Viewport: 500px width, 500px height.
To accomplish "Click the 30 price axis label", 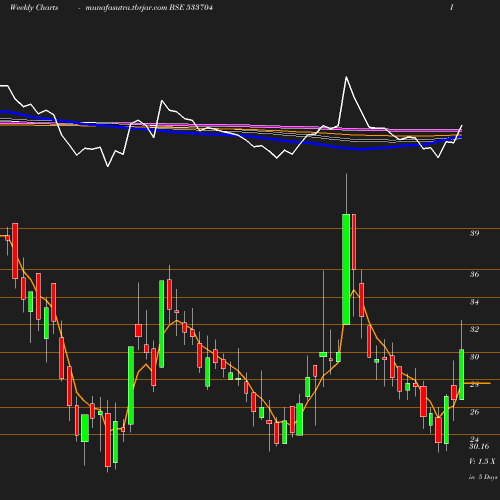I will [x=474, y=357].
